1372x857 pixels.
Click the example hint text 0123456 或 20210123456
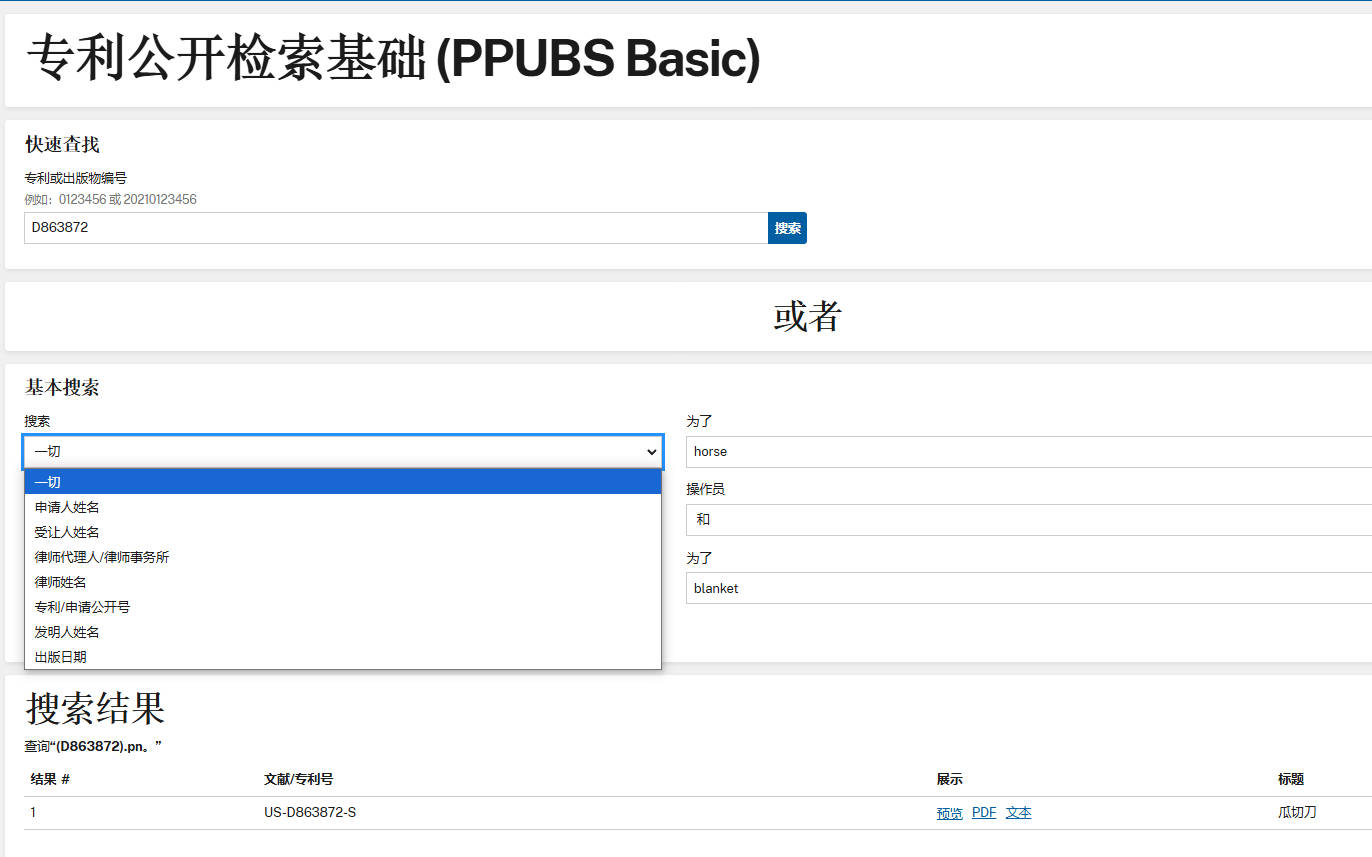click(128, 199)
